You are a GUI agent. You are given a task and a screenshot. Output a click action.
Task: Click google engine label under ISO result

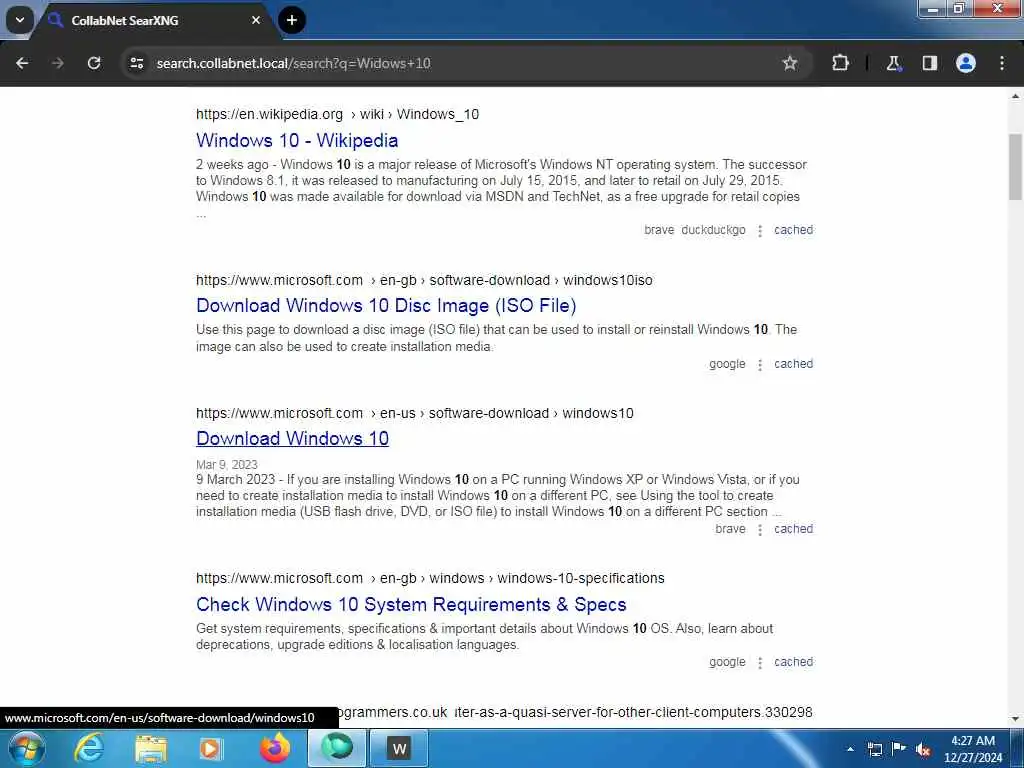pyautogui.click(x=727, y=364)
